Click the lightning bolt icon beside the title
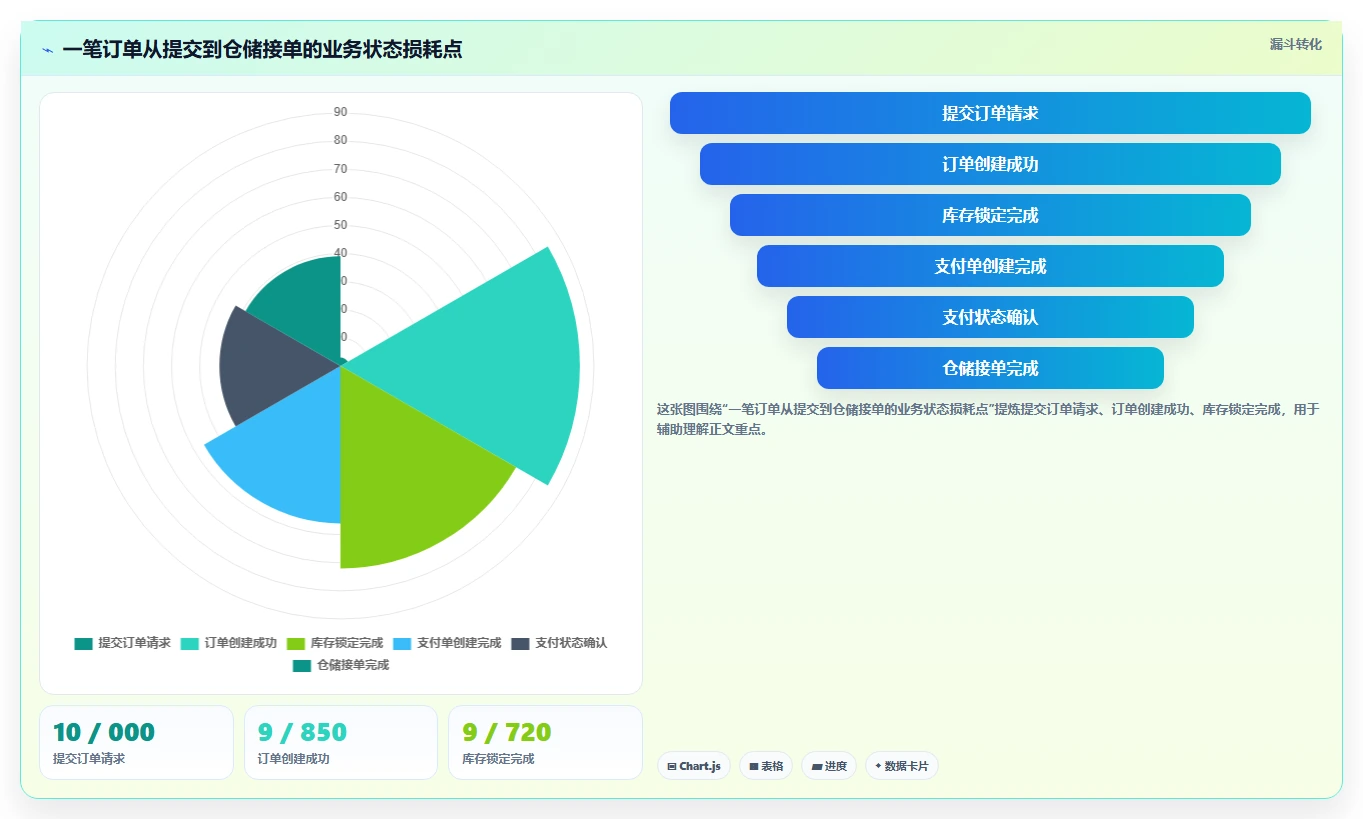The width and height of the screenshot is (1363, 819). [x=47, y=50]
